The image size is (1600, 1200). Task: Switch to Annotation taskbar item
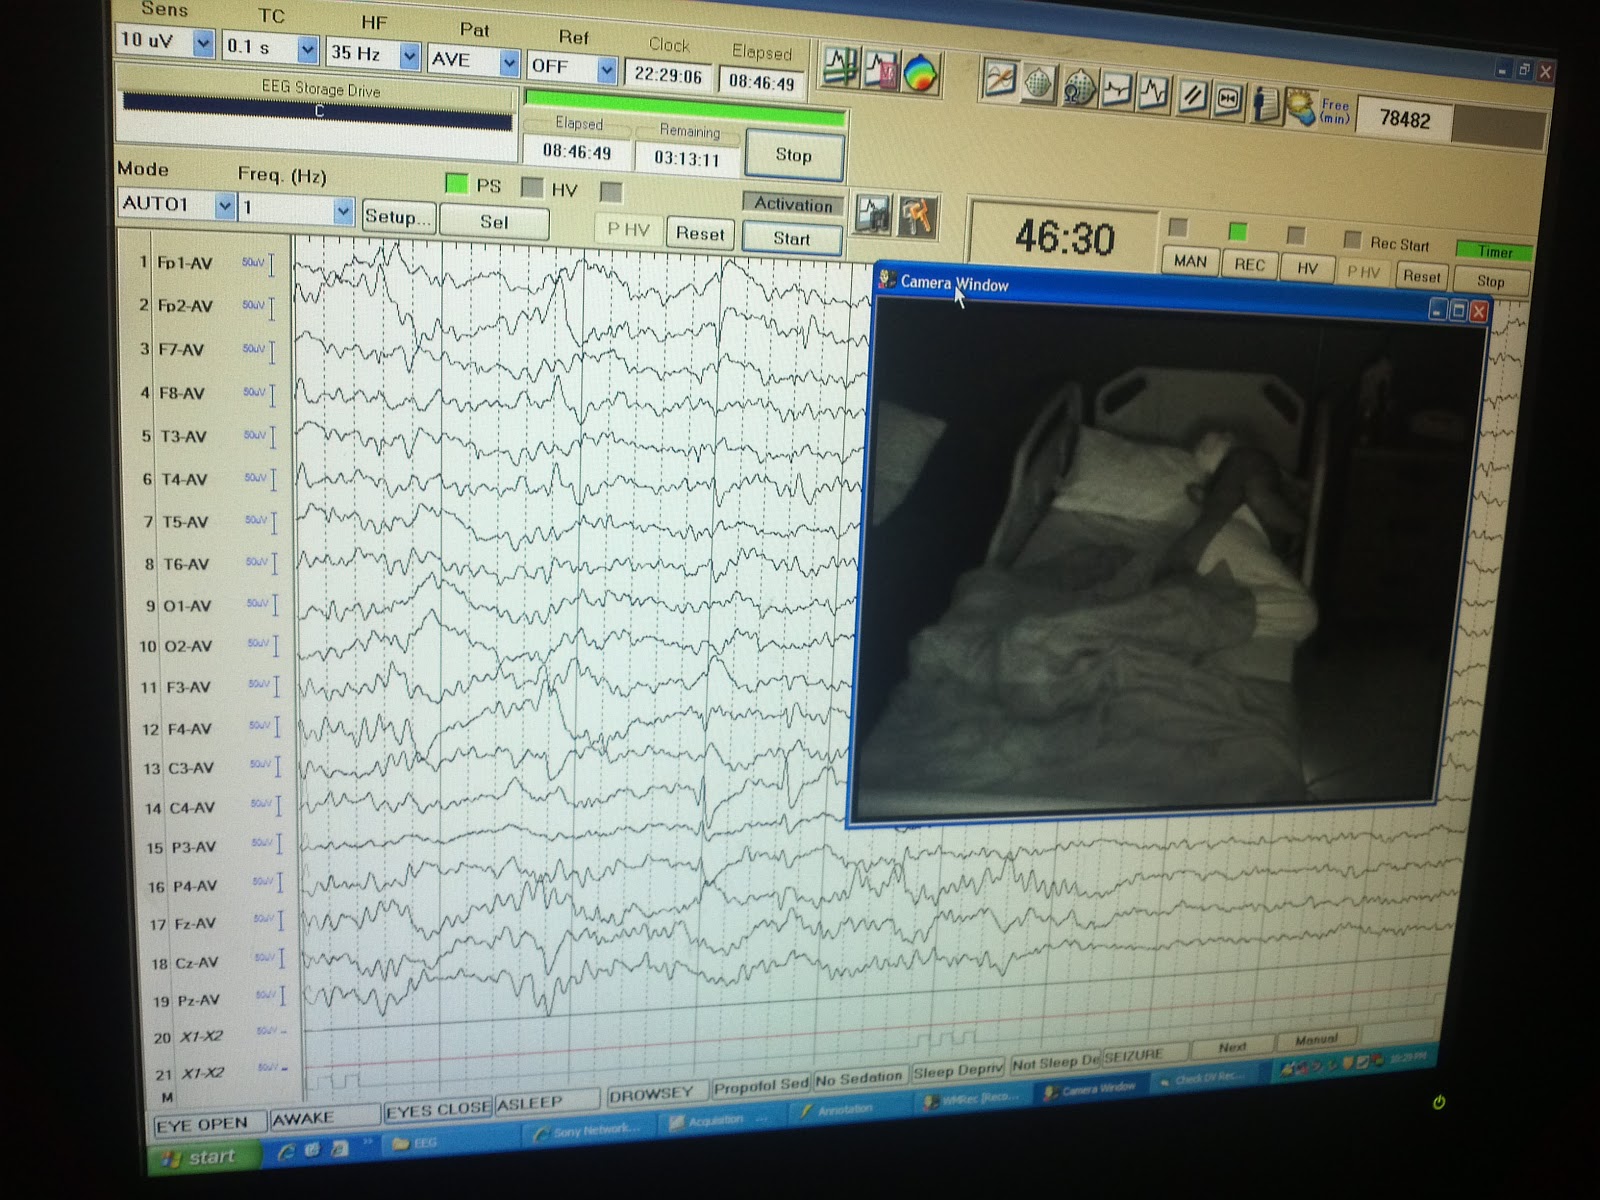(x=845, y=1109)
